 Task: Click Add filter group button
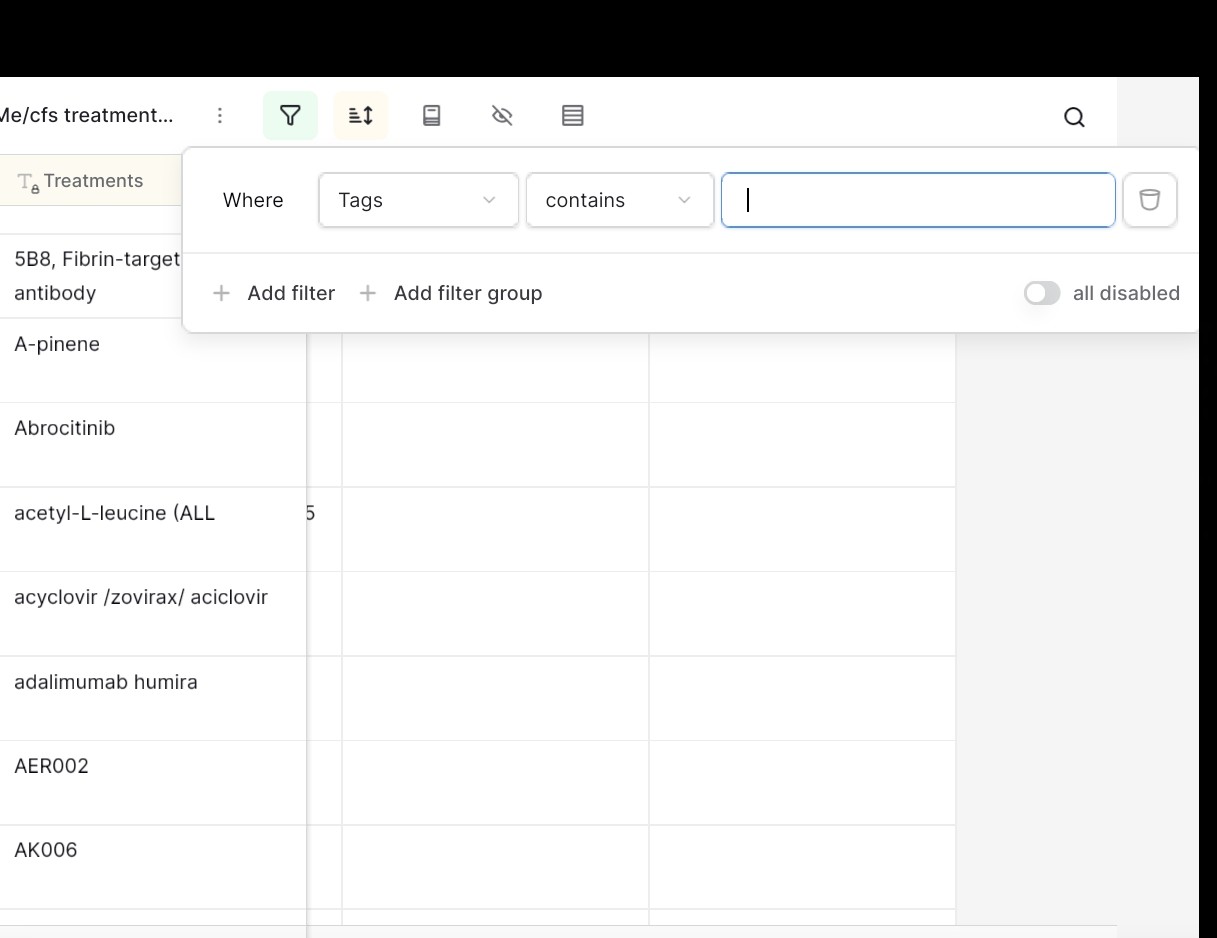(451, 293)
